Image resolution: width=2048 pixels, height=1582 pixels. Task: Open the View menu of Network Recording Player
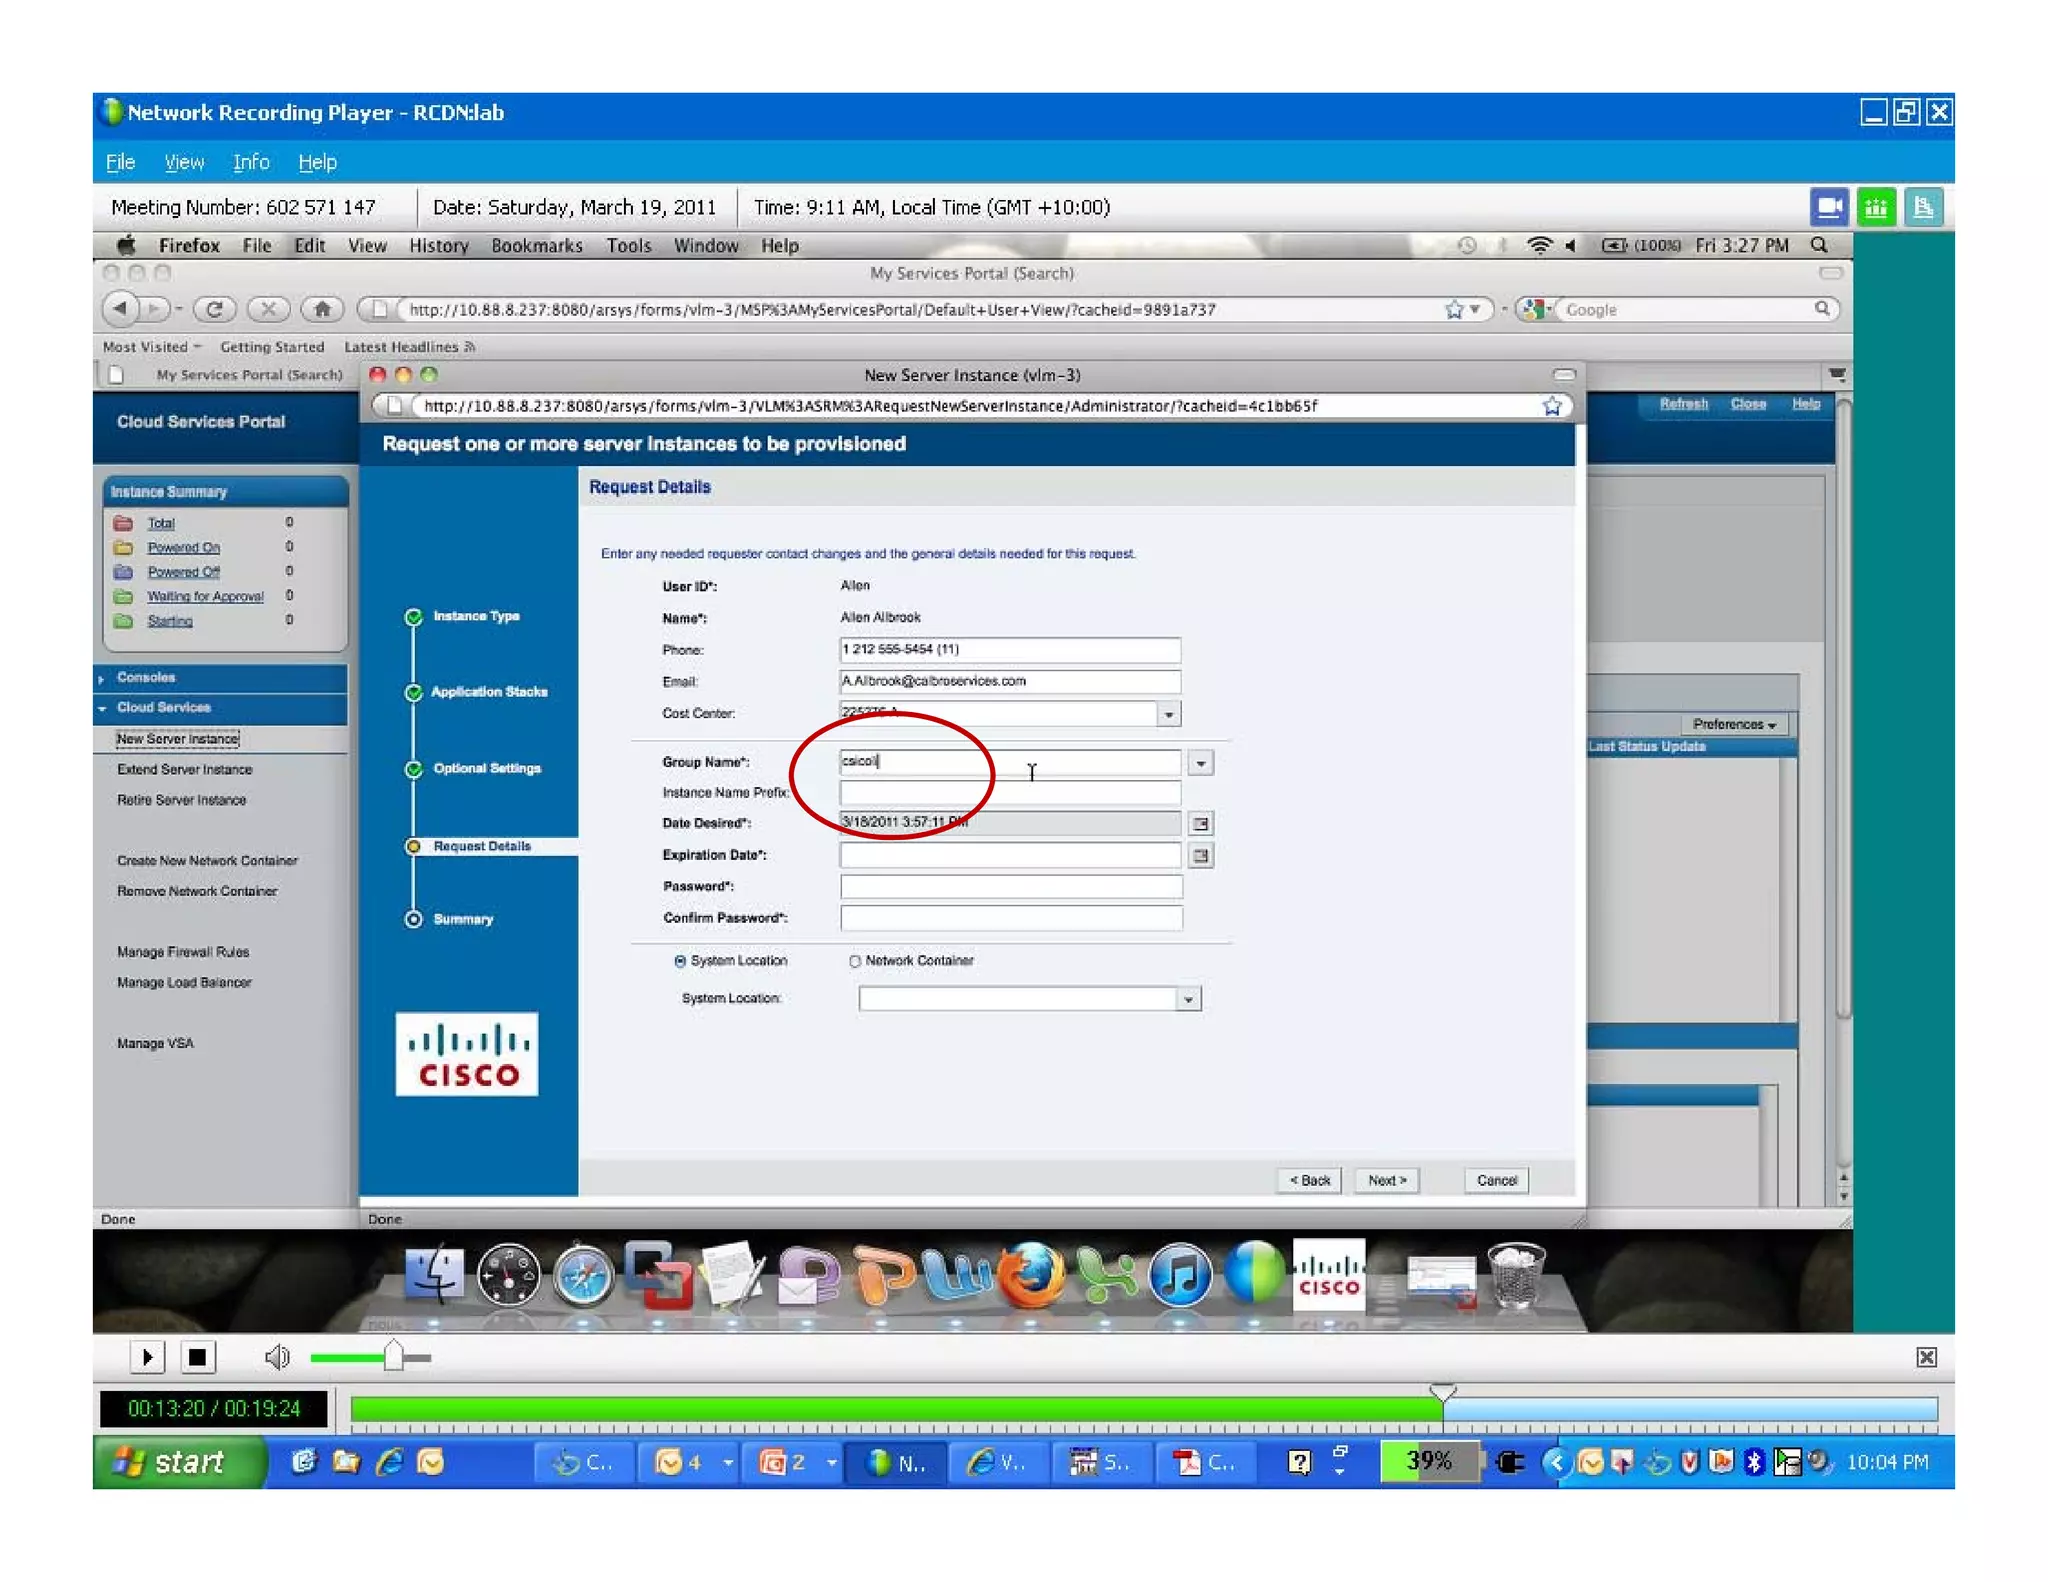[184, 162]
